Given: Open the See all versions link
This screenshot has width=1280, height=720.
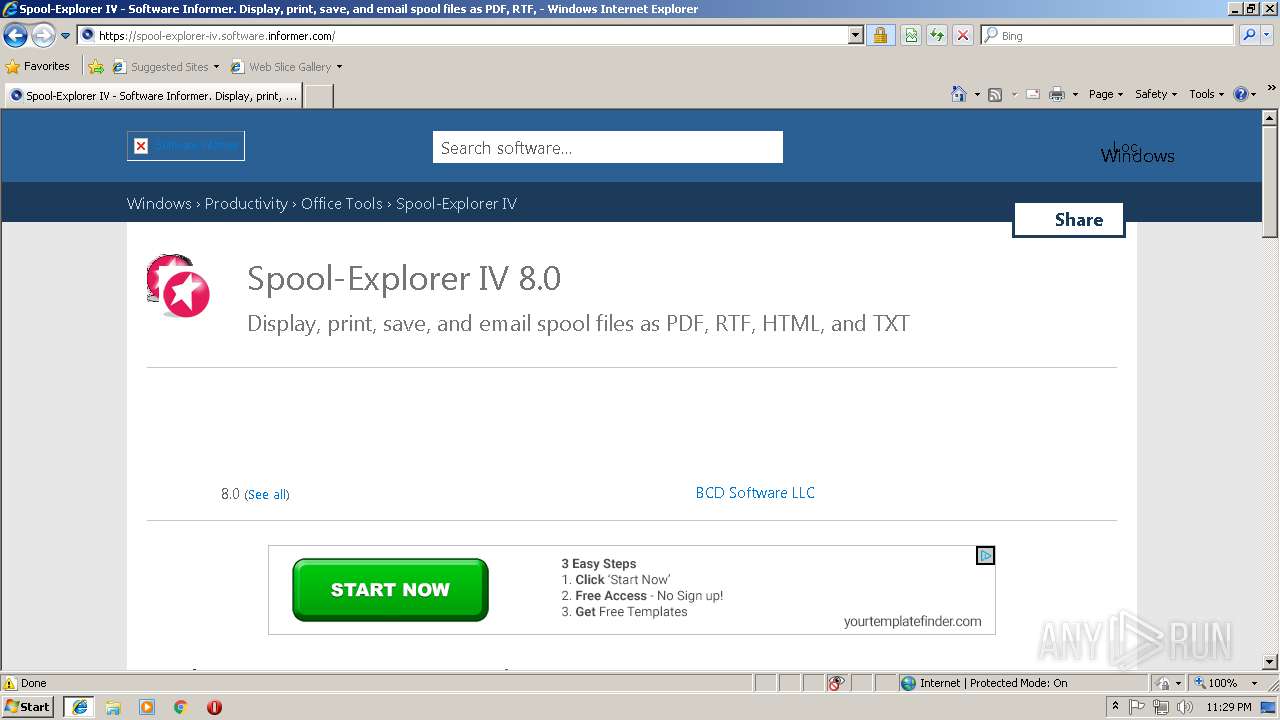Looking at the screenshot, I should click(267, 495).
